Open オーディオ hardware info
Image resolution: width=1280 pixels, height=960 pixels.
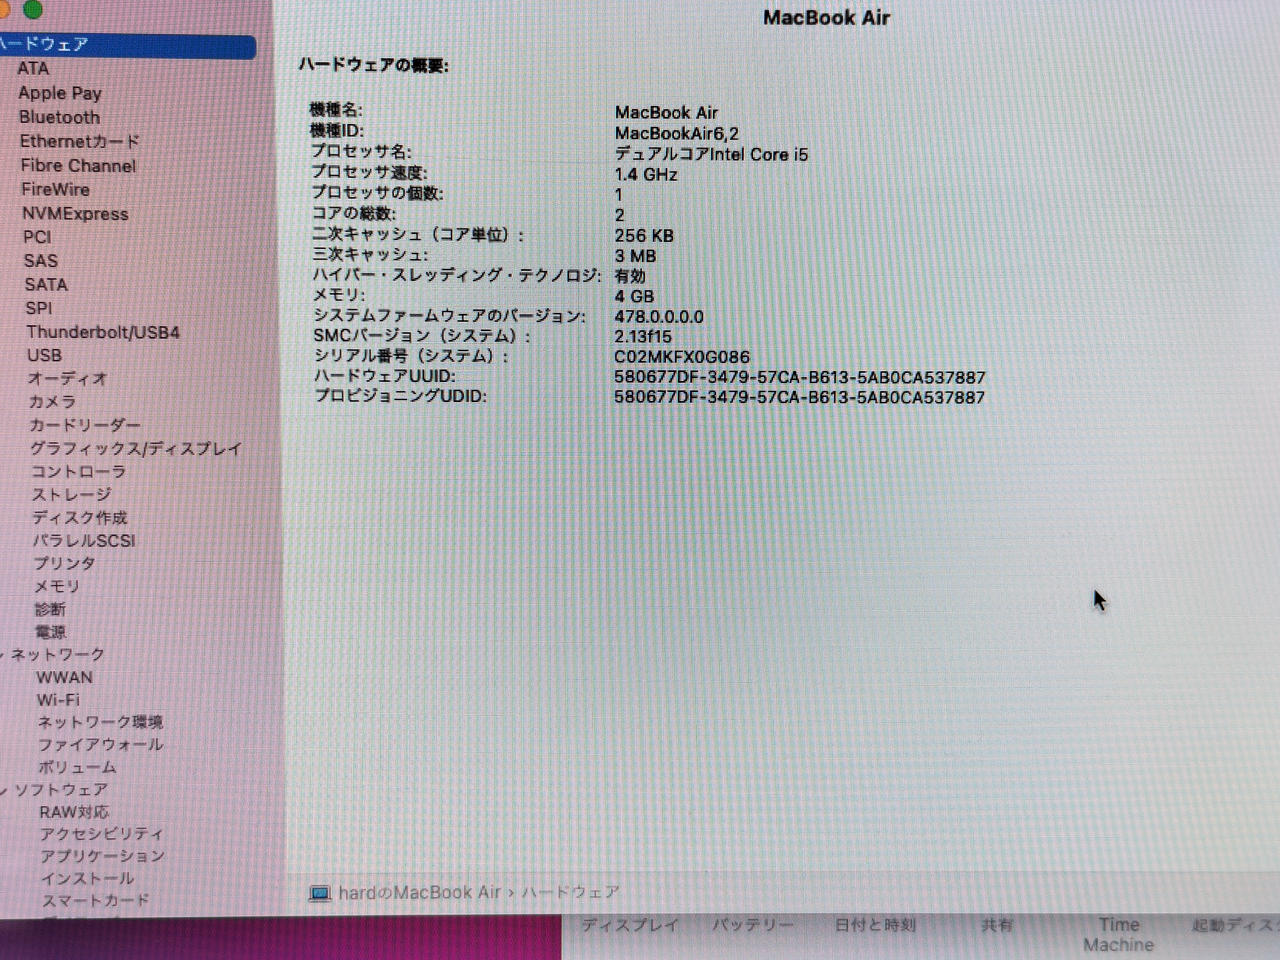67,378
